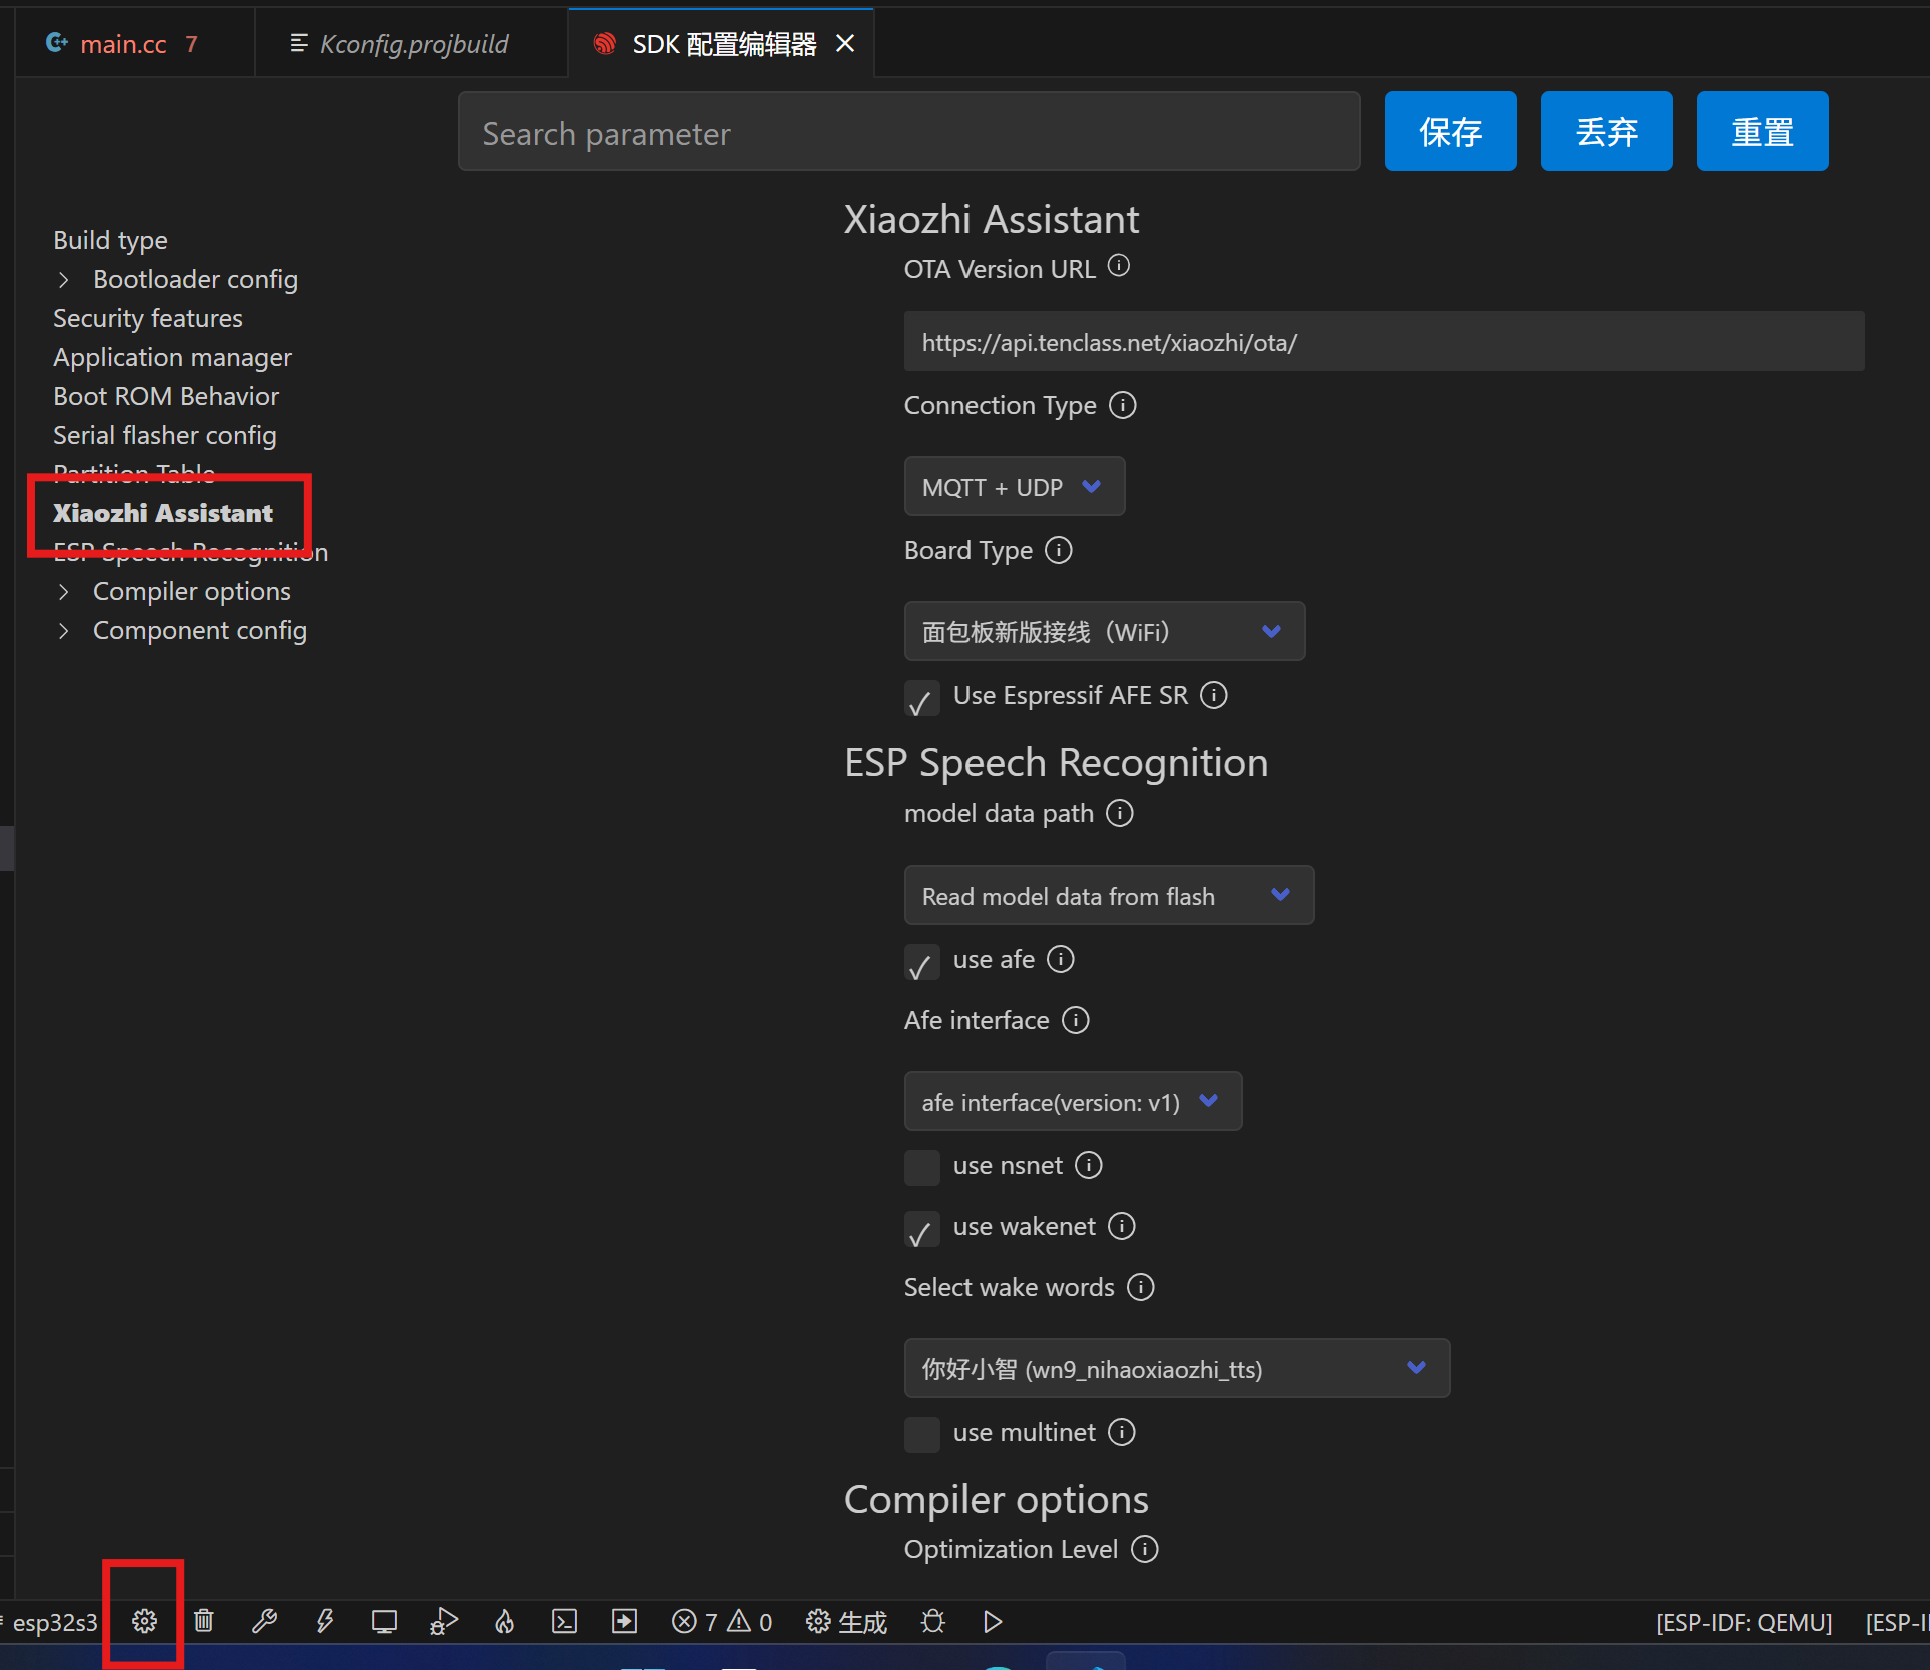This screenshot has width=1930, height=1670.
Task: Select Xiaozhi Assistant in sidebar
Action: [163, 513]
